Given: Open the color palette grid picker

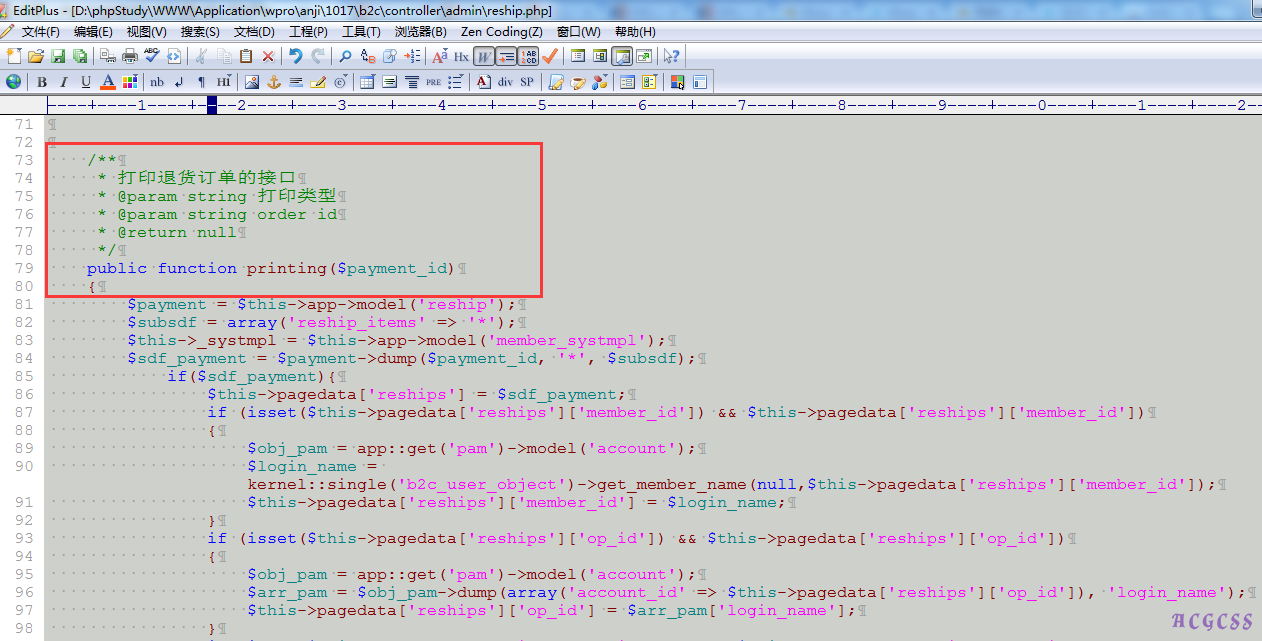Looking at the screenshot, I should pos(129,82).
